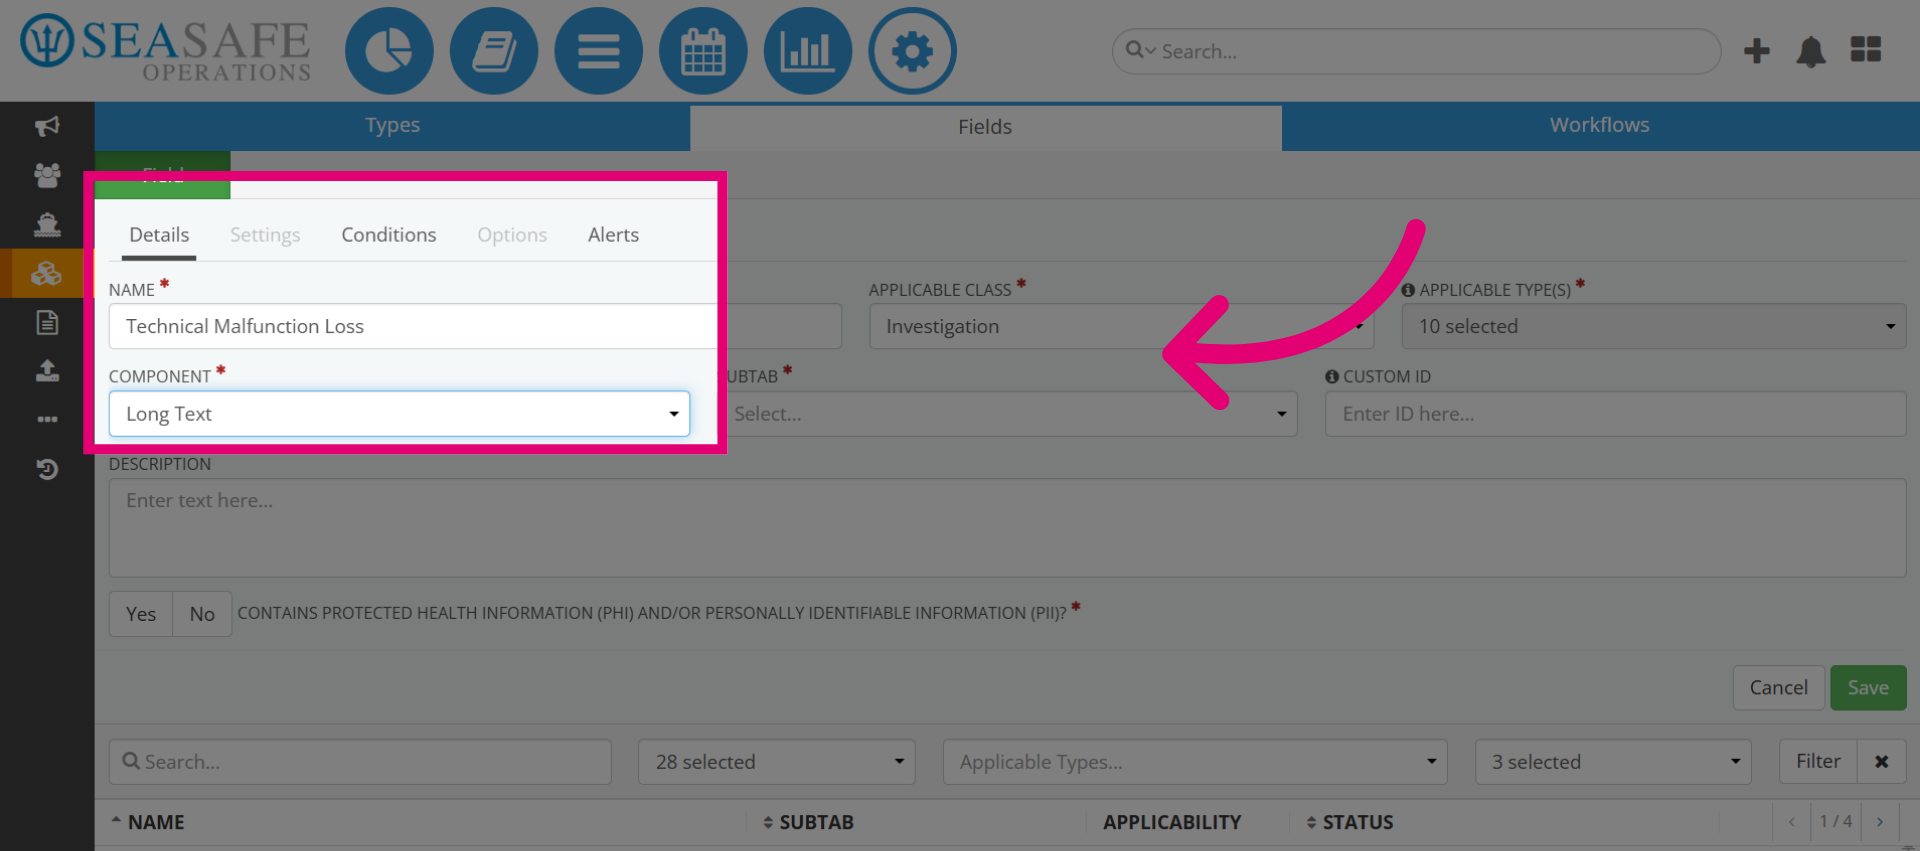Open the Component Long Text dropdown
The height and width of the screenshot is (851, 1920).
(399, 414)
